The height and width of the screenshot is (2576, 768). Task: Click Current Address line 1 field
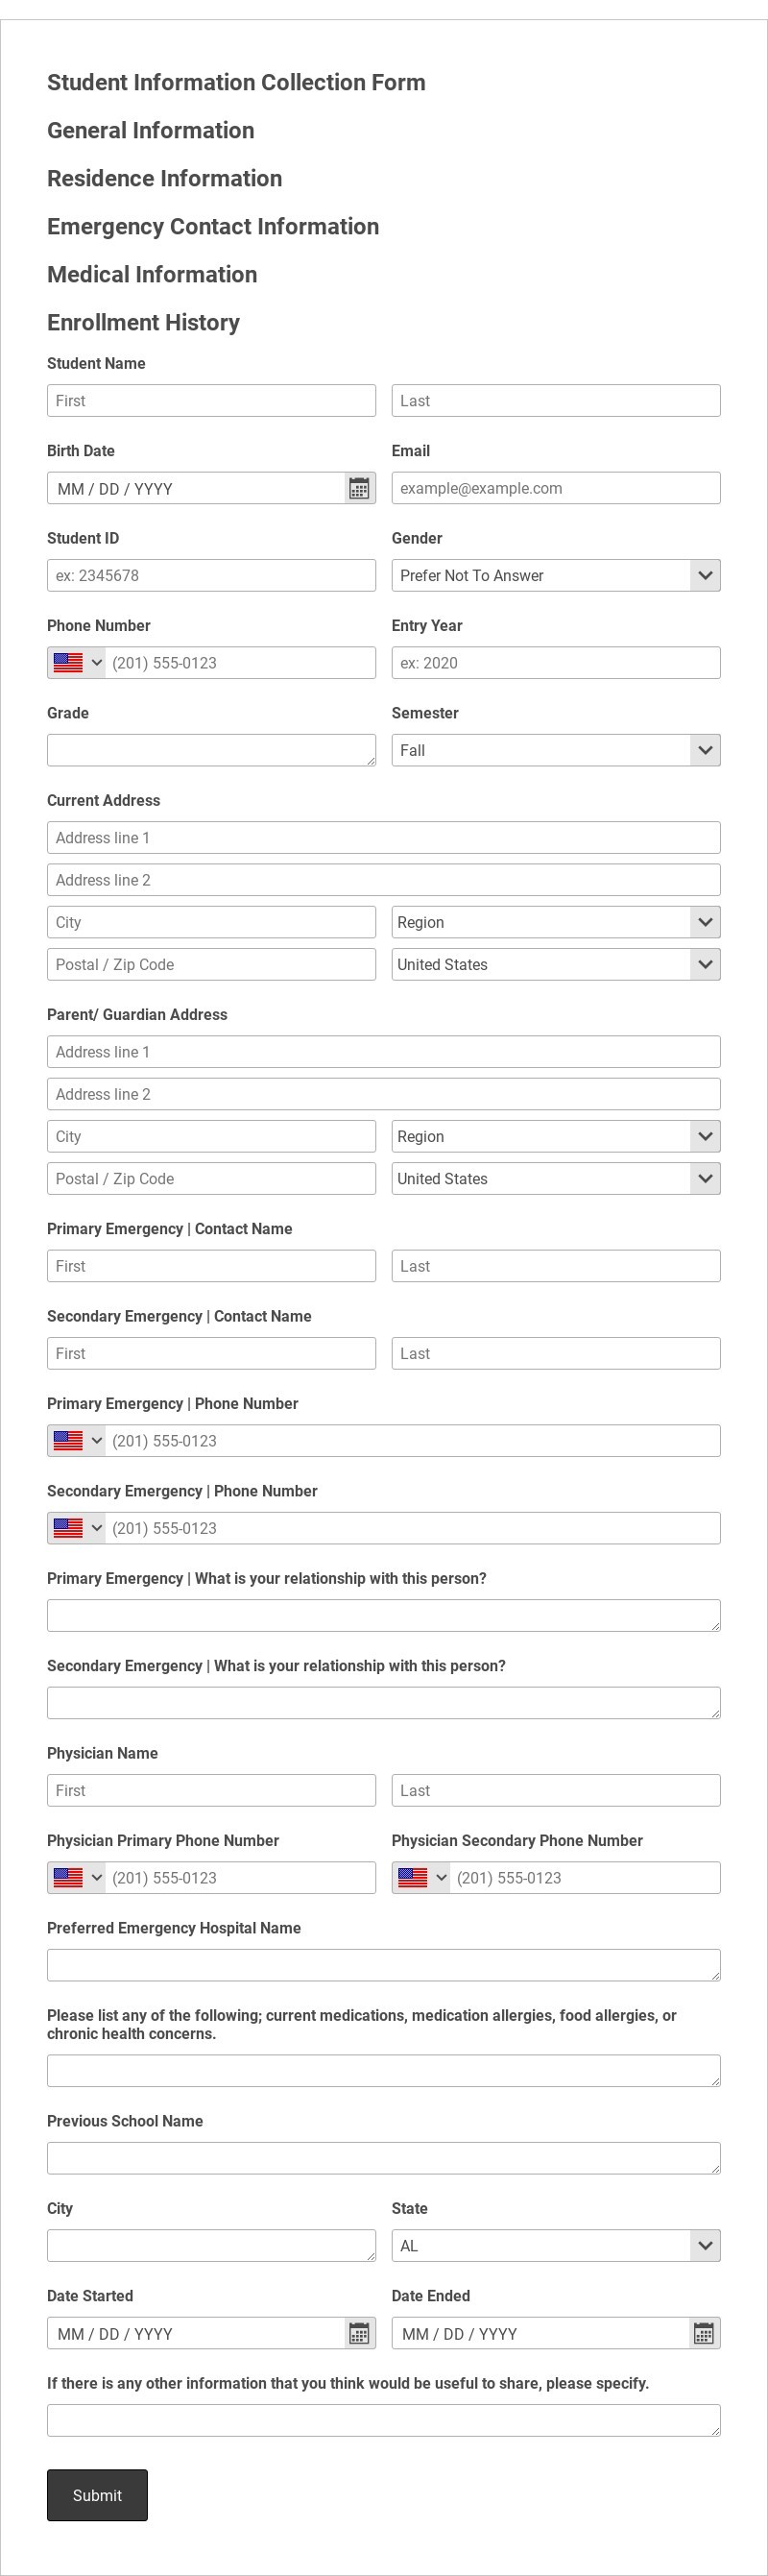click(x=384, y=837)
